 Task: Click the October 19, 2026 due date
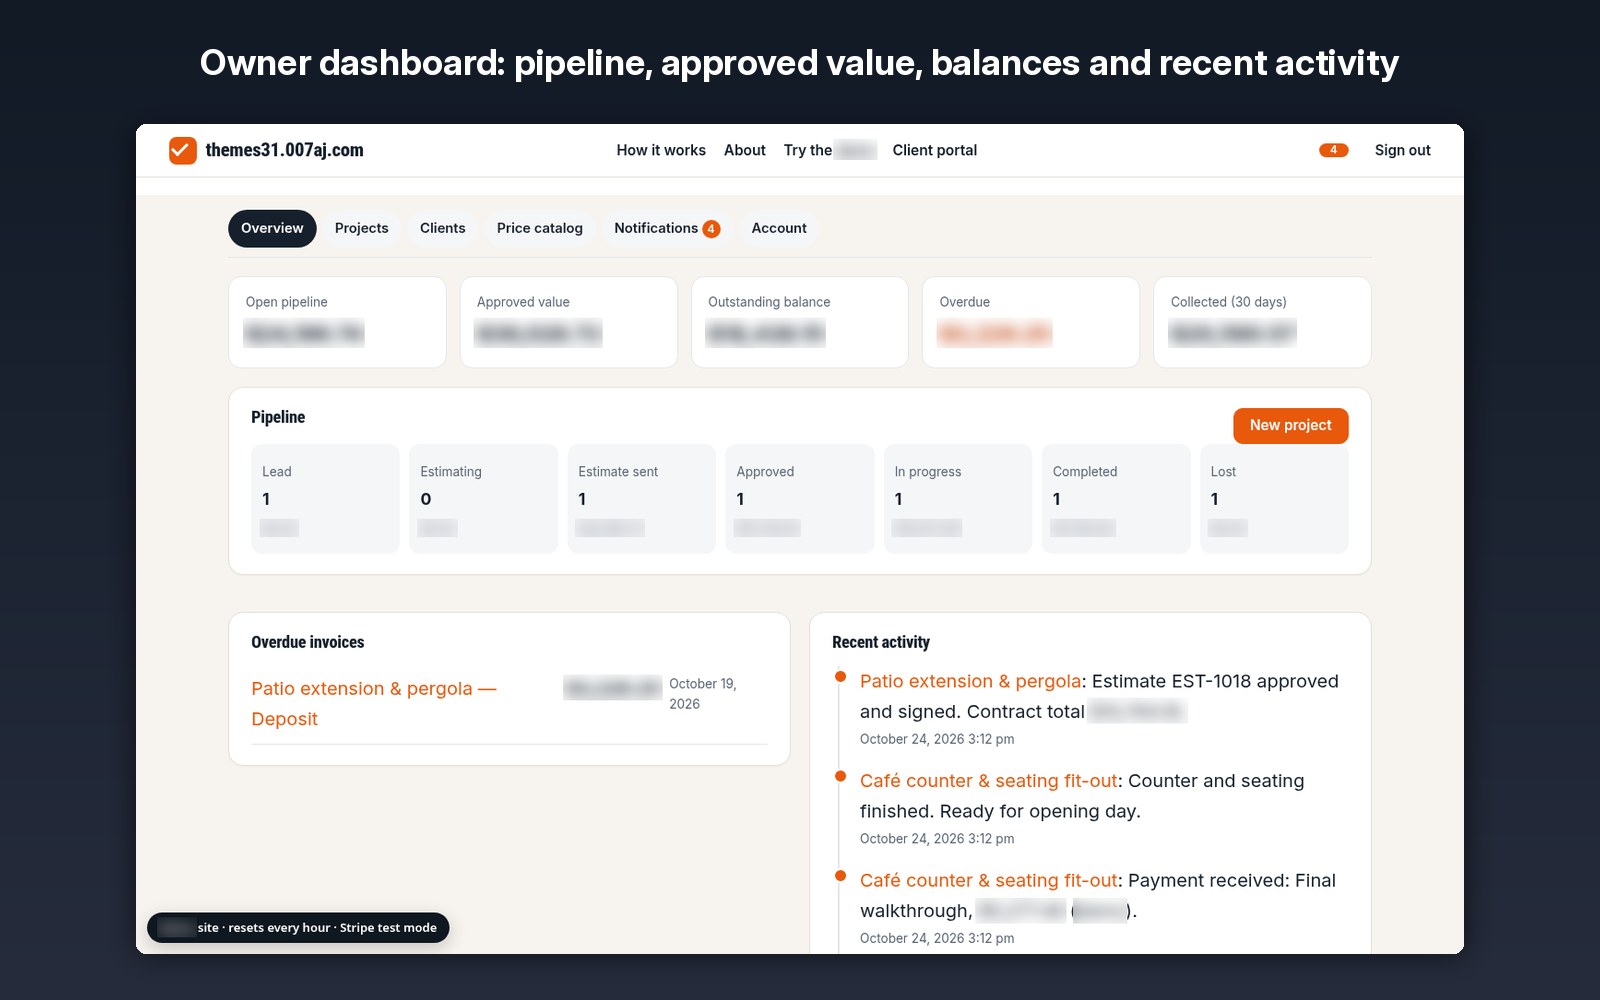click(703, 693)
